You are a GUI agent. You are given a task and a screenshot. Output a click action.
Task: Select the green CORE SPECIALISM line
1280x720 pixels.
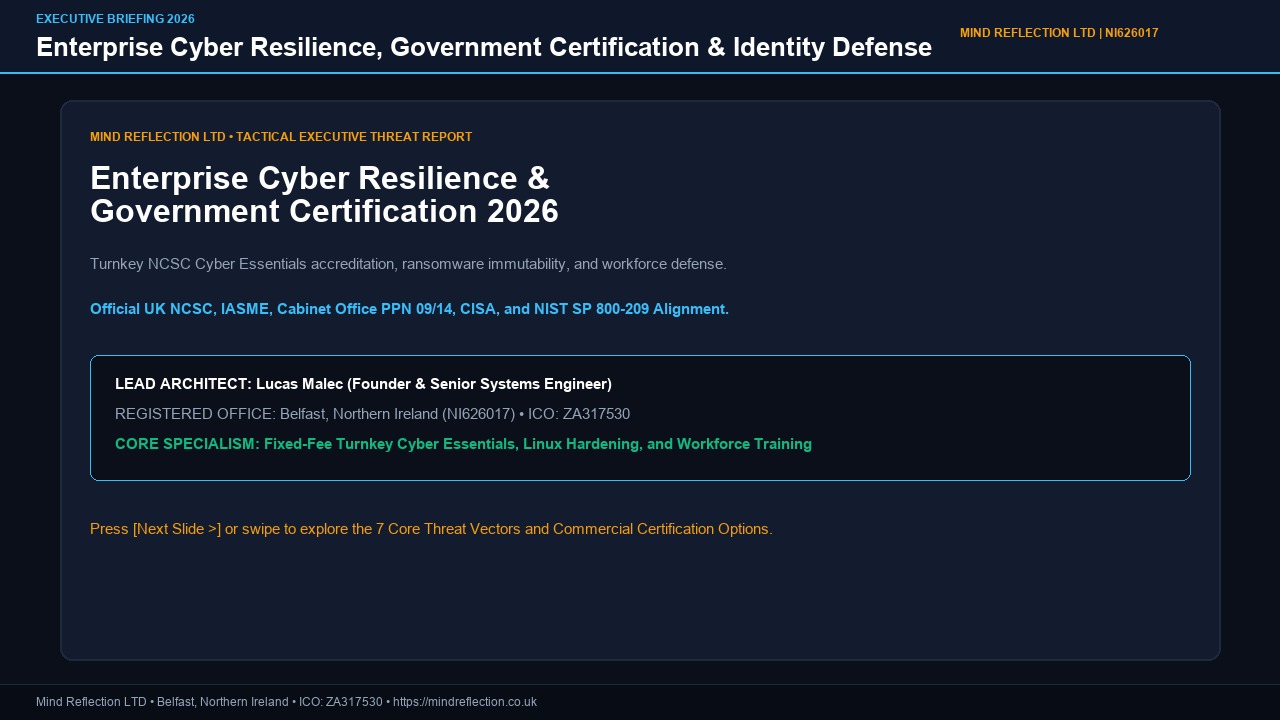[463, 444]
